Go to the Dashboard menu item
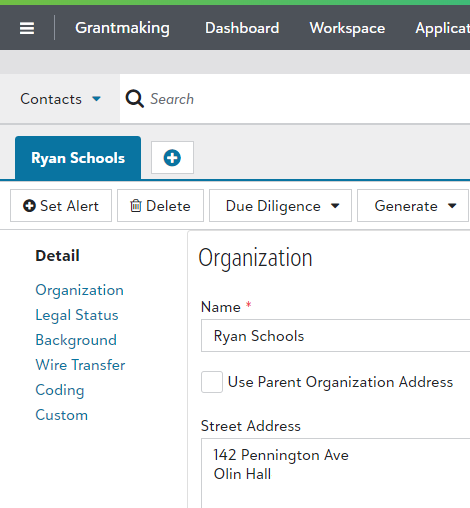470x508 pixels. click(242, 28)
